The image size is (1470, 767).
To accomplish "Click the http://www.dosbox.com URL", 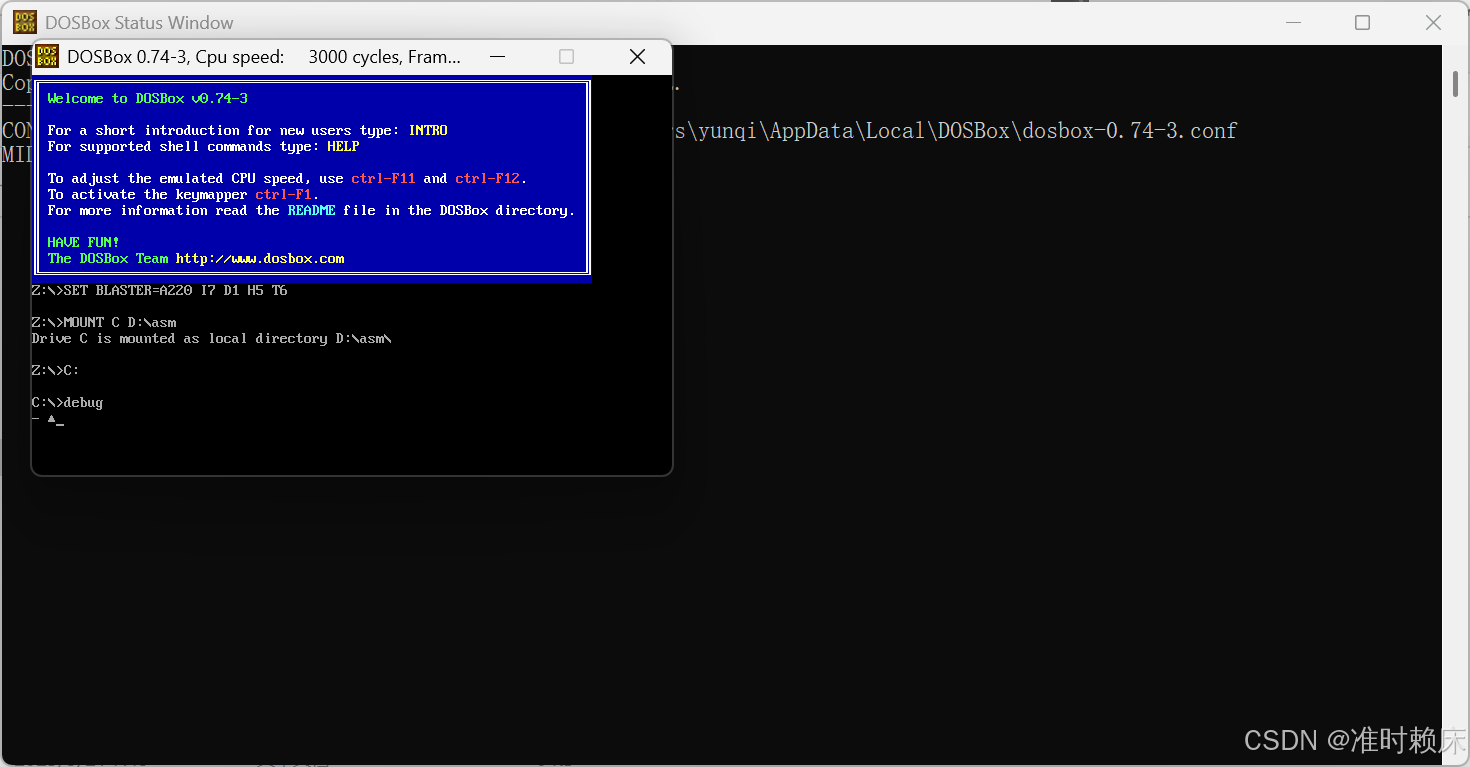I will 260,258.
